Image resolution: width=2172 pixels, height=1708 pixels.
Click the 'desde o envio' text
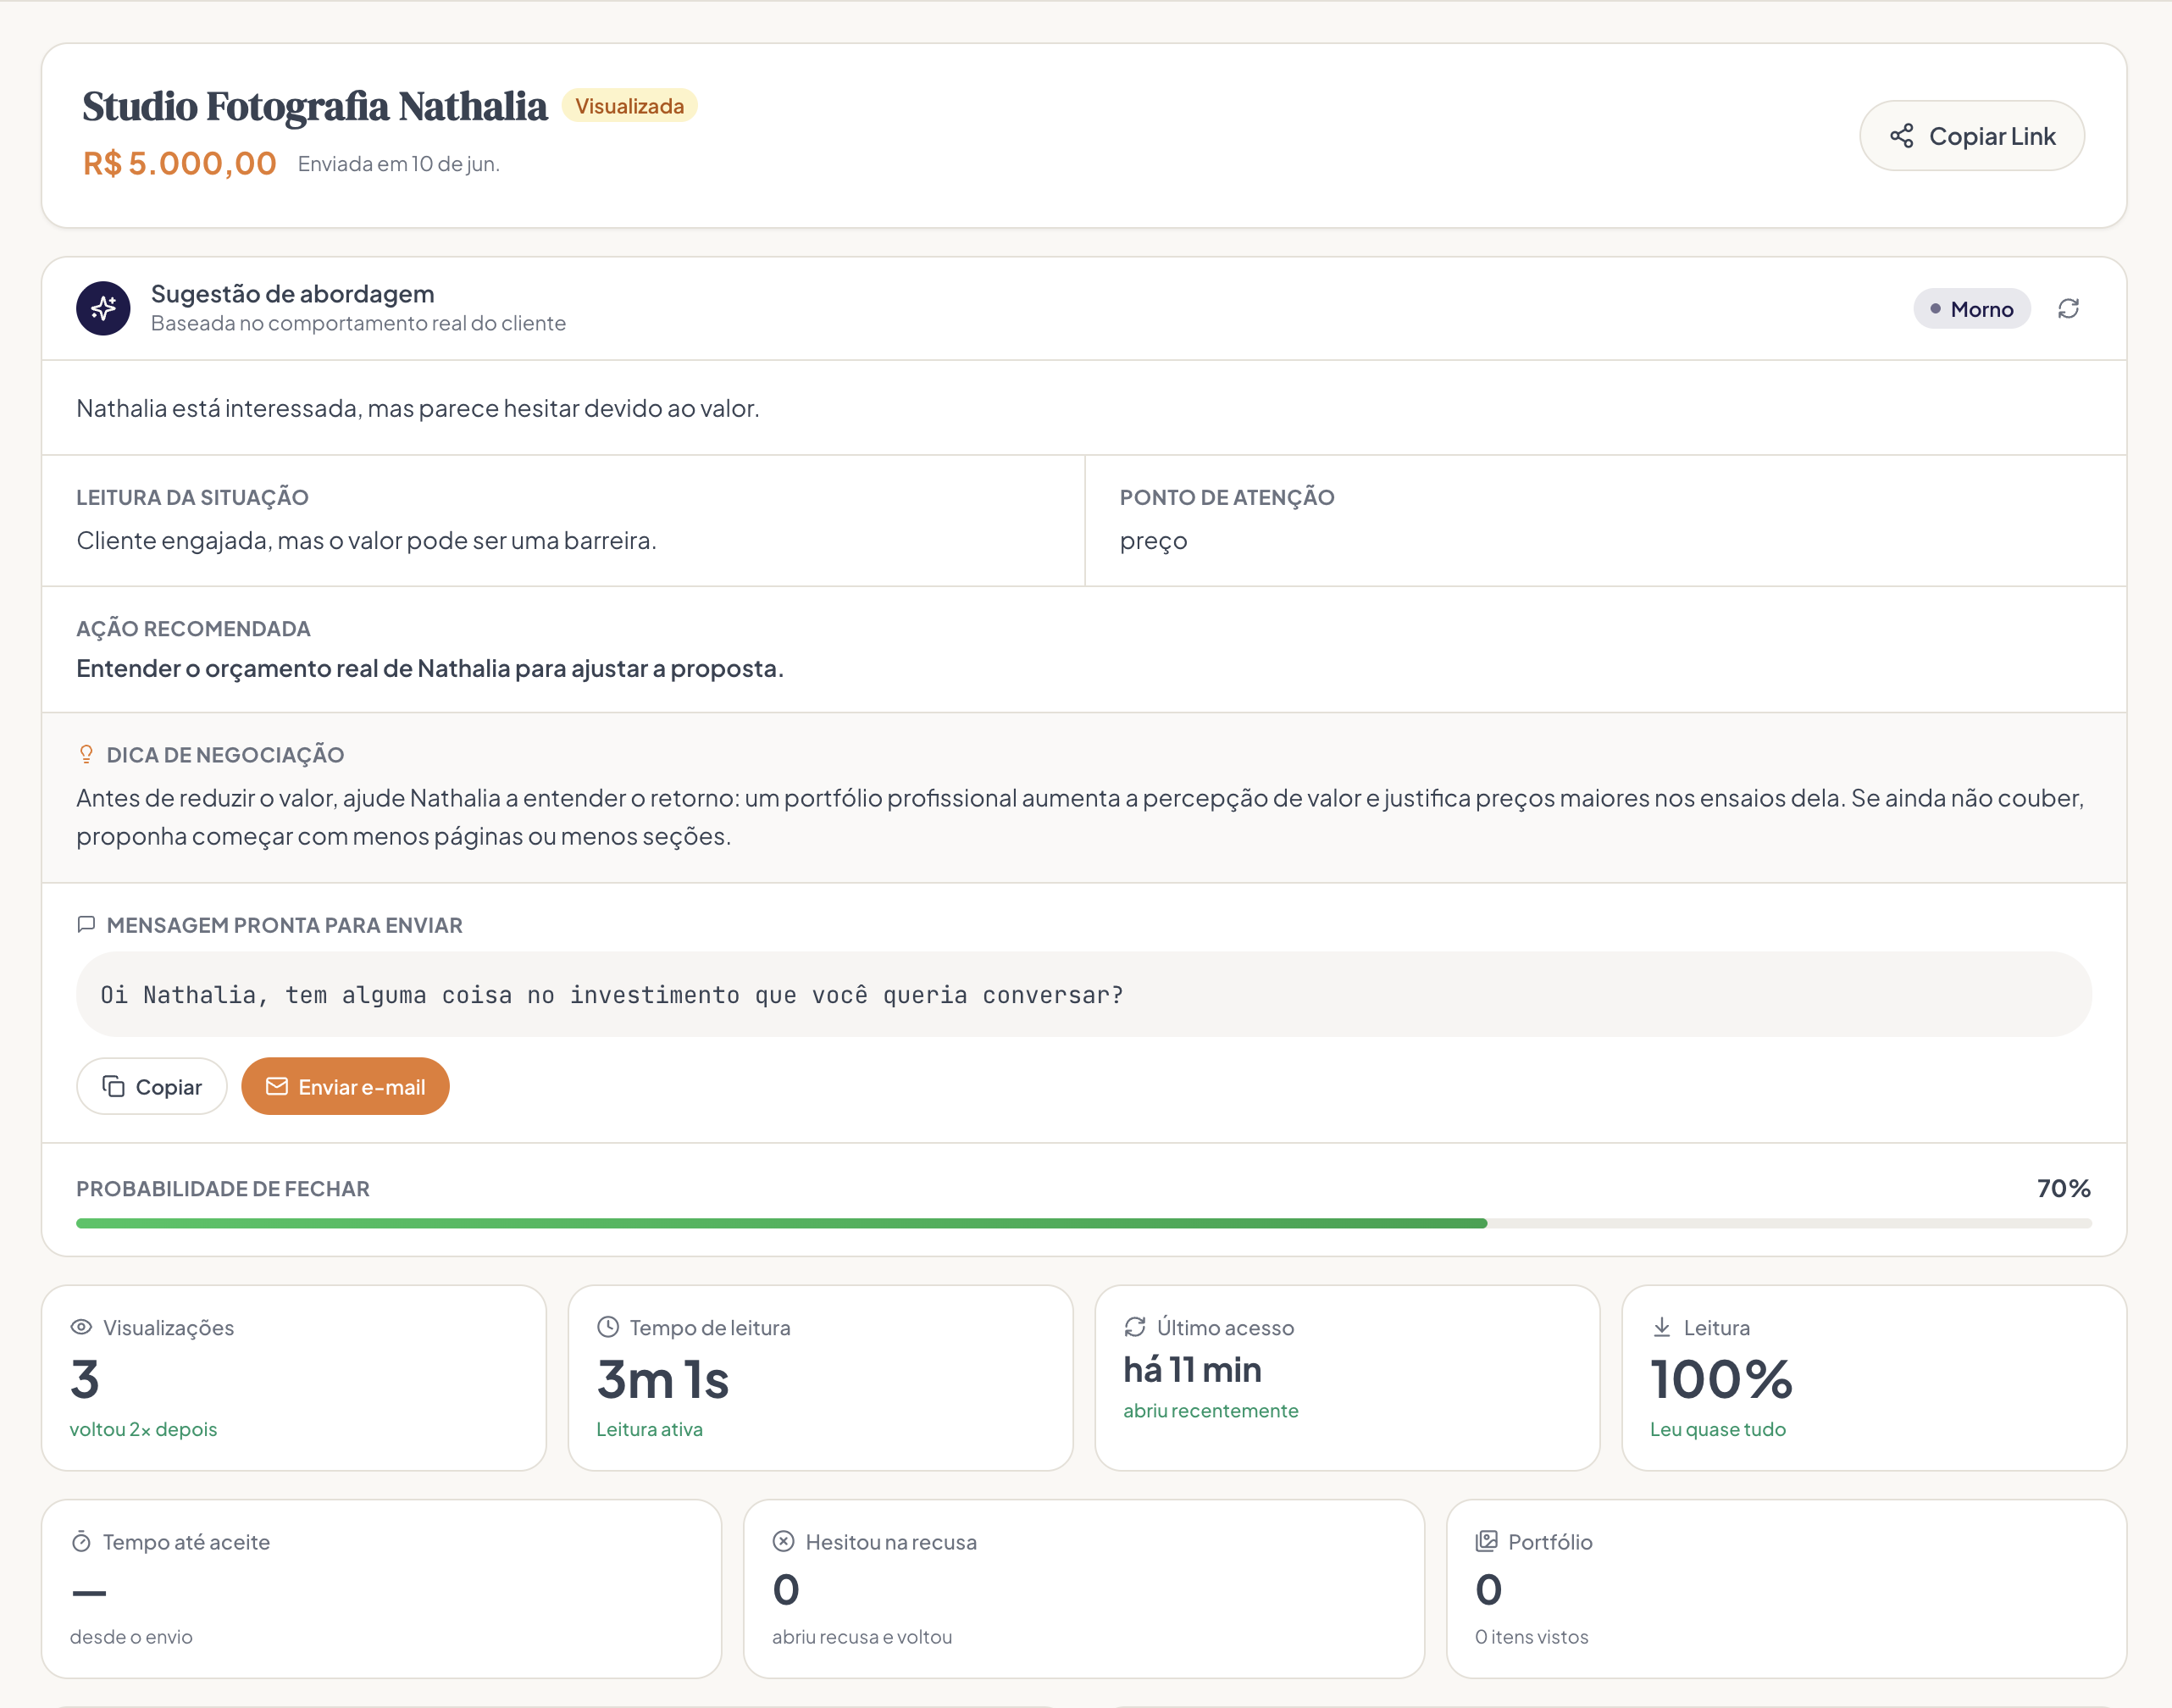click(131, 1637)
